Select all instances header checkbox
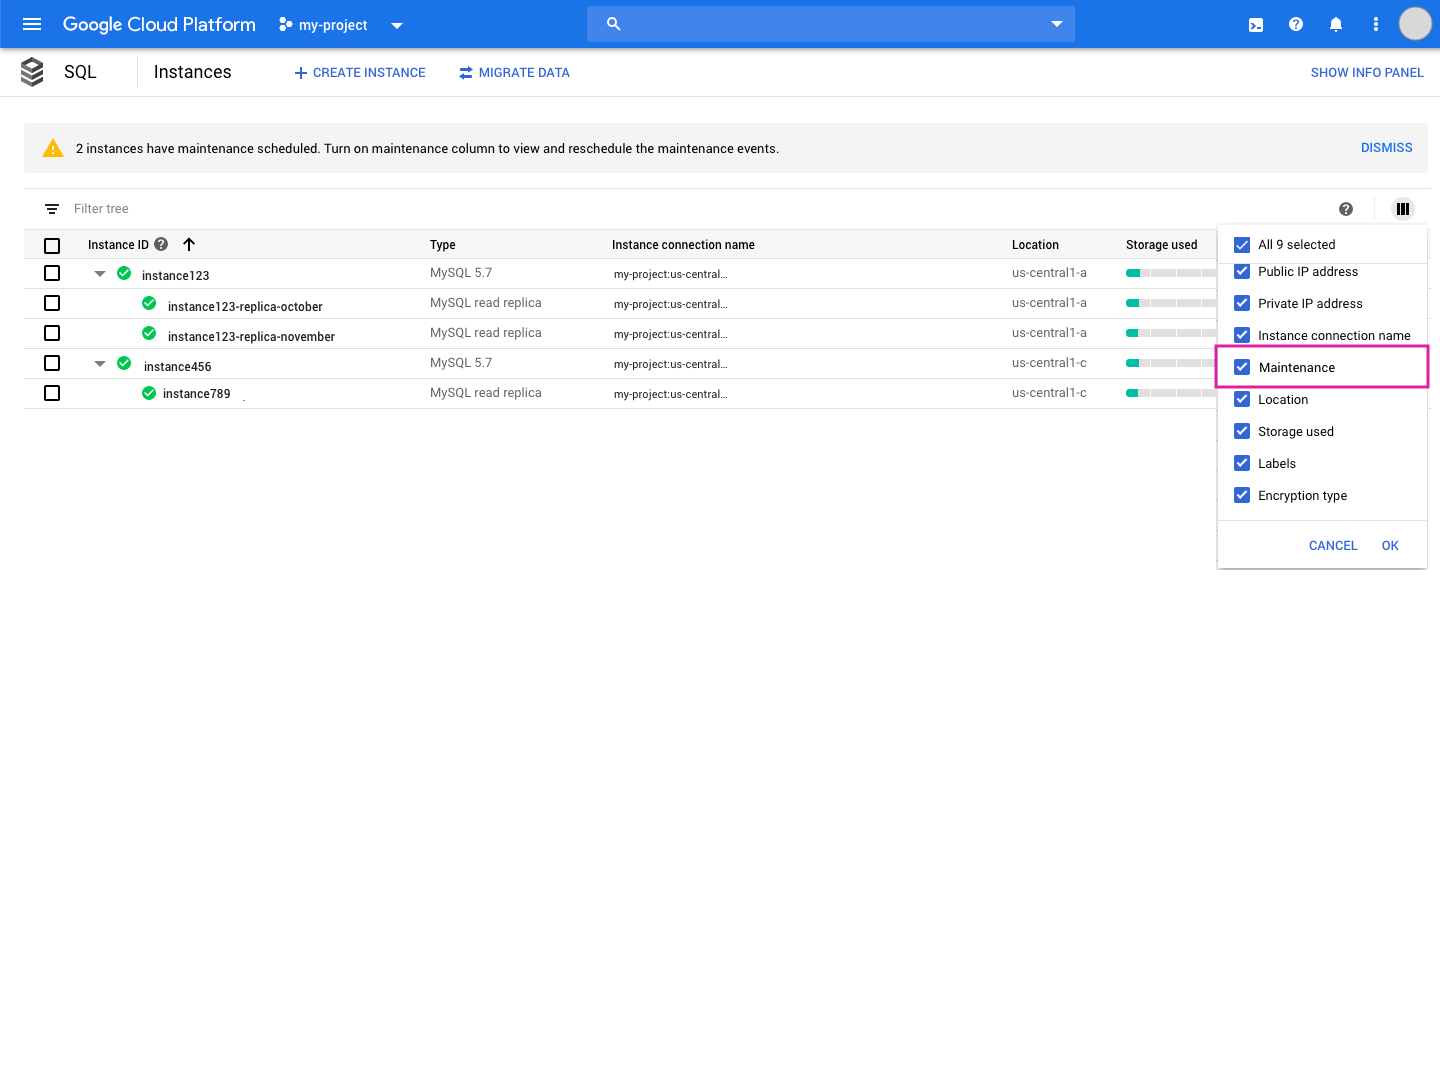This screenshot has height=1080, width=1440. click(x=52, y=245)
